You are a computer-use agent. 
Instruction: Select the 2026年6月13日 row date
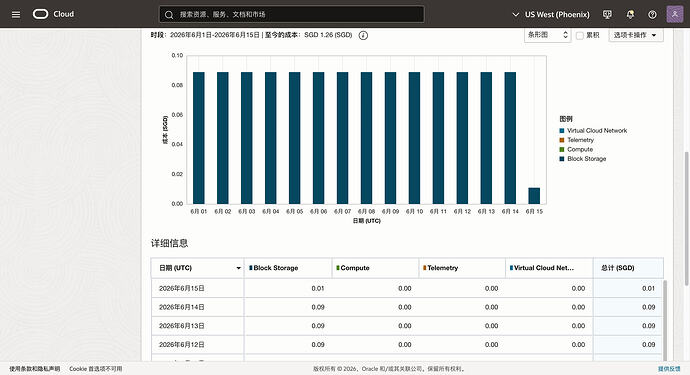(182, 326)
